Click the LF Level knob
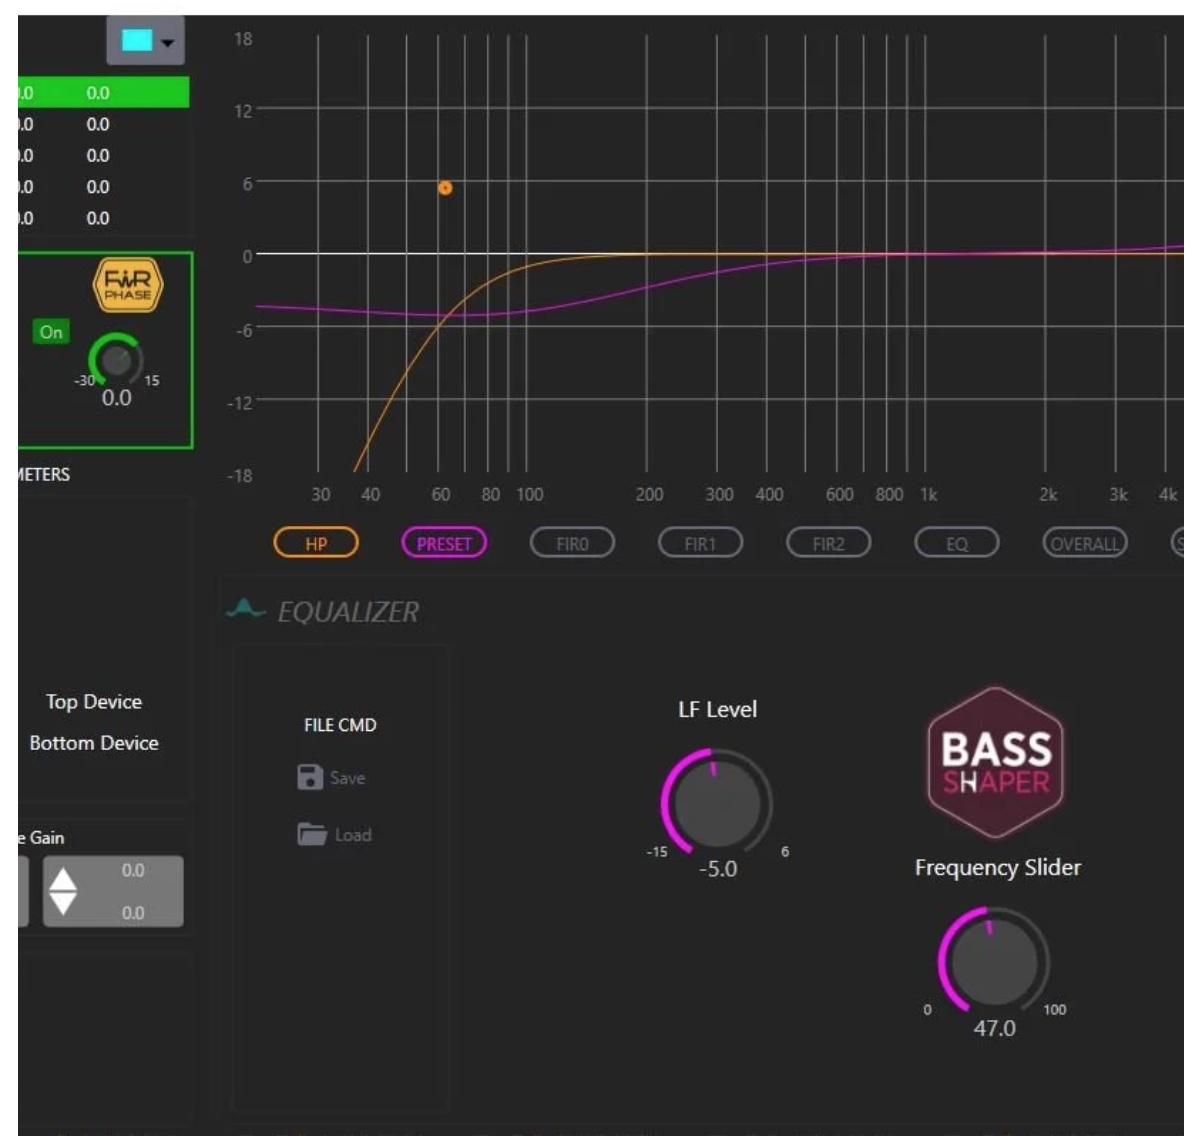 [x=717, y=801]
